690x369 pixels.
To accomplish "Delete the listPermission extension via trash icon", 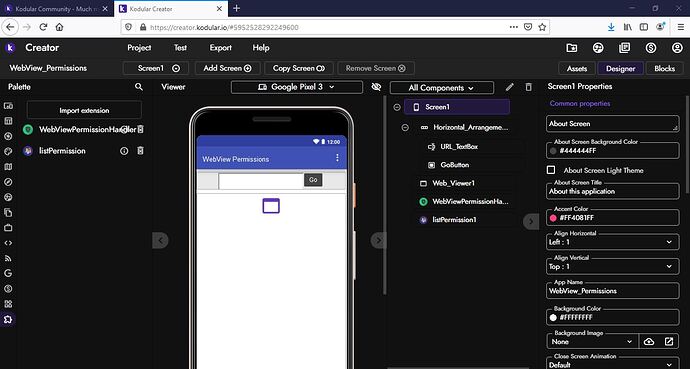I will pos(140,151).
